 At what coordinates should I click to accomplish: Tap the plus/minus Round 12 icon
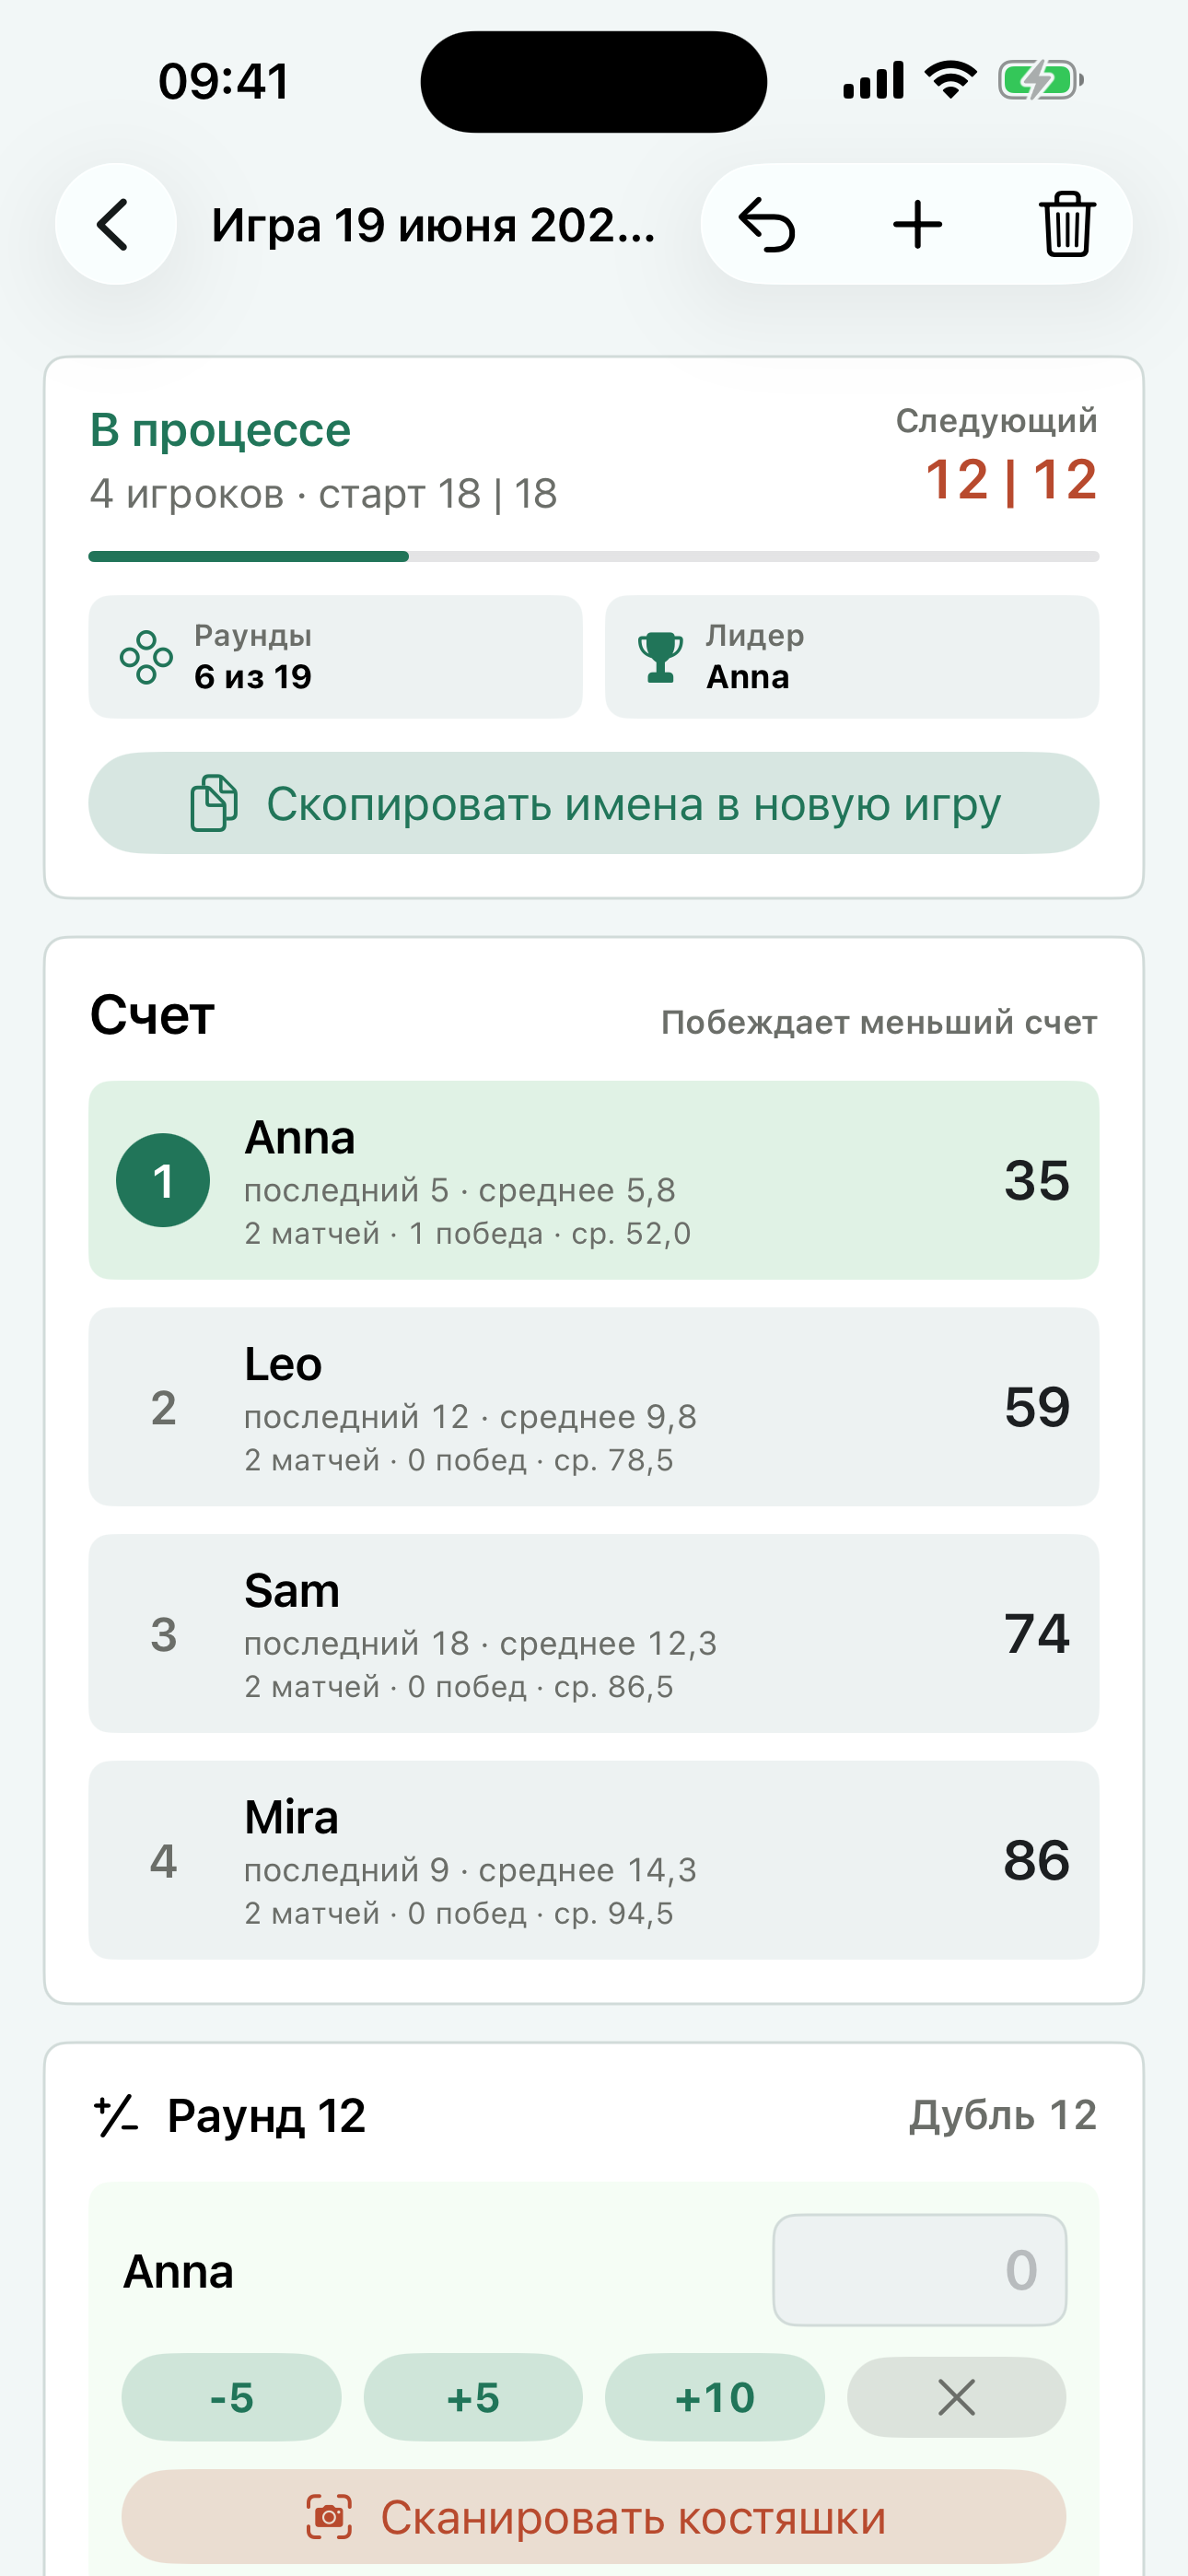[x=116, y=2116]
